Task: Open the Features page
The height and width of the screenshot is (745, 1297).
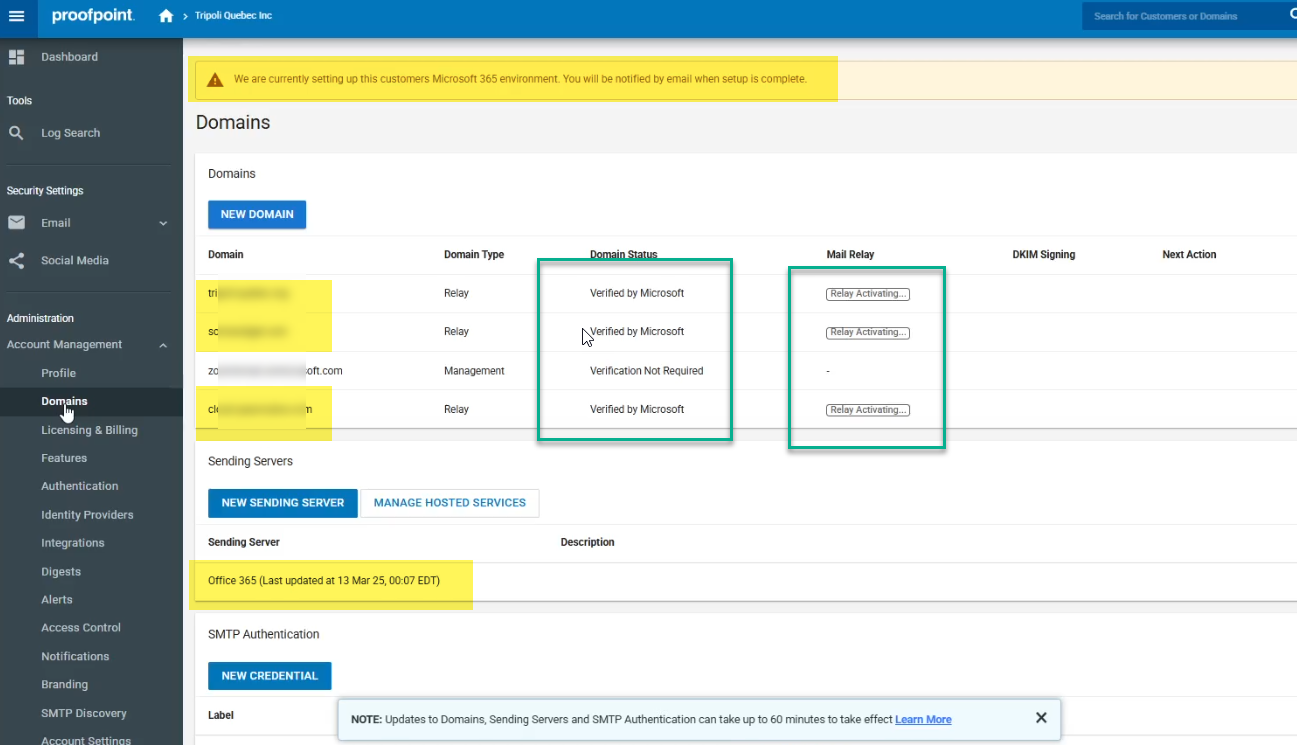Action: 64,458
